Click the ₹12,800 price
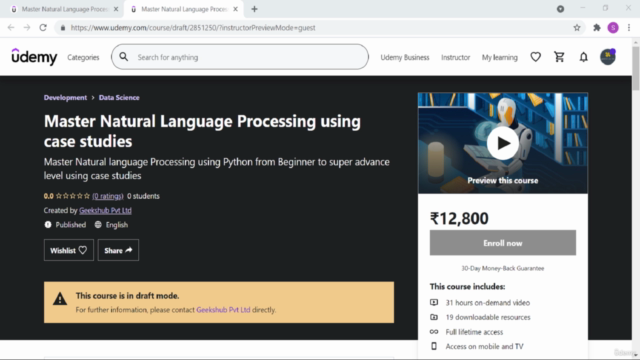Image resolution: width=640 pixels, height=360 pixels. (459, 218)
